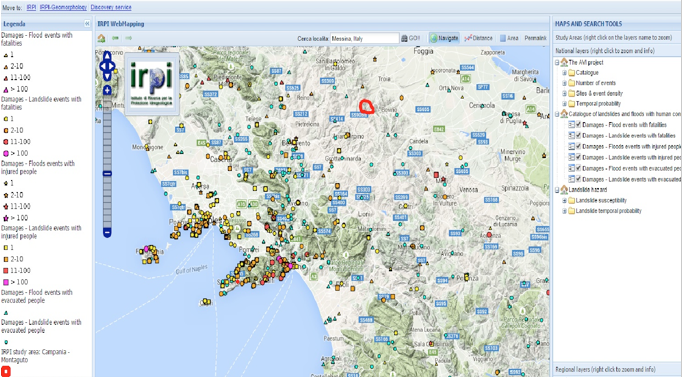Click the Sites & event density folder icon
The width and height of the screenshot is (683, 378).
pyautogui.click(x=571, y=94)
